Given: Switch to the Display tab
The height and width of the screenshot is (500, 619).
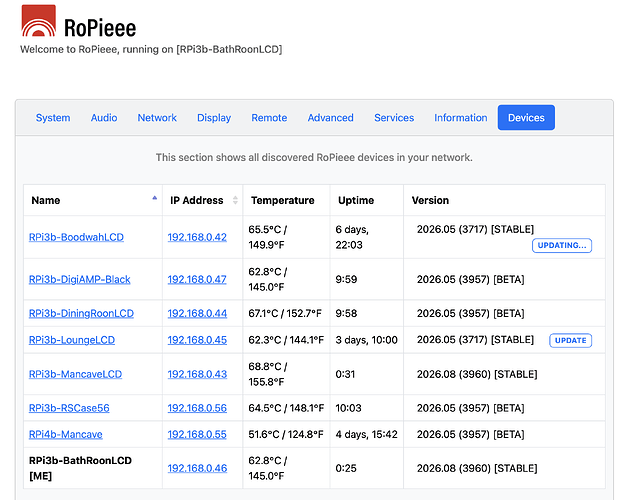Looking at the screenshot, I should pyautogui.click(x=214, y=118).
